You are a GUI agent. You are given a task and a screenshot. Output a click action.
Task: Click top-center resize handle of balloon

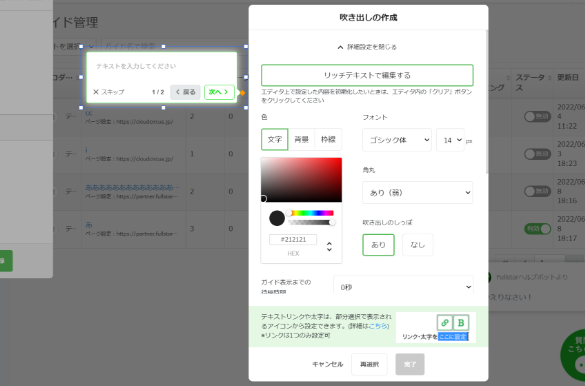[163, 47]
